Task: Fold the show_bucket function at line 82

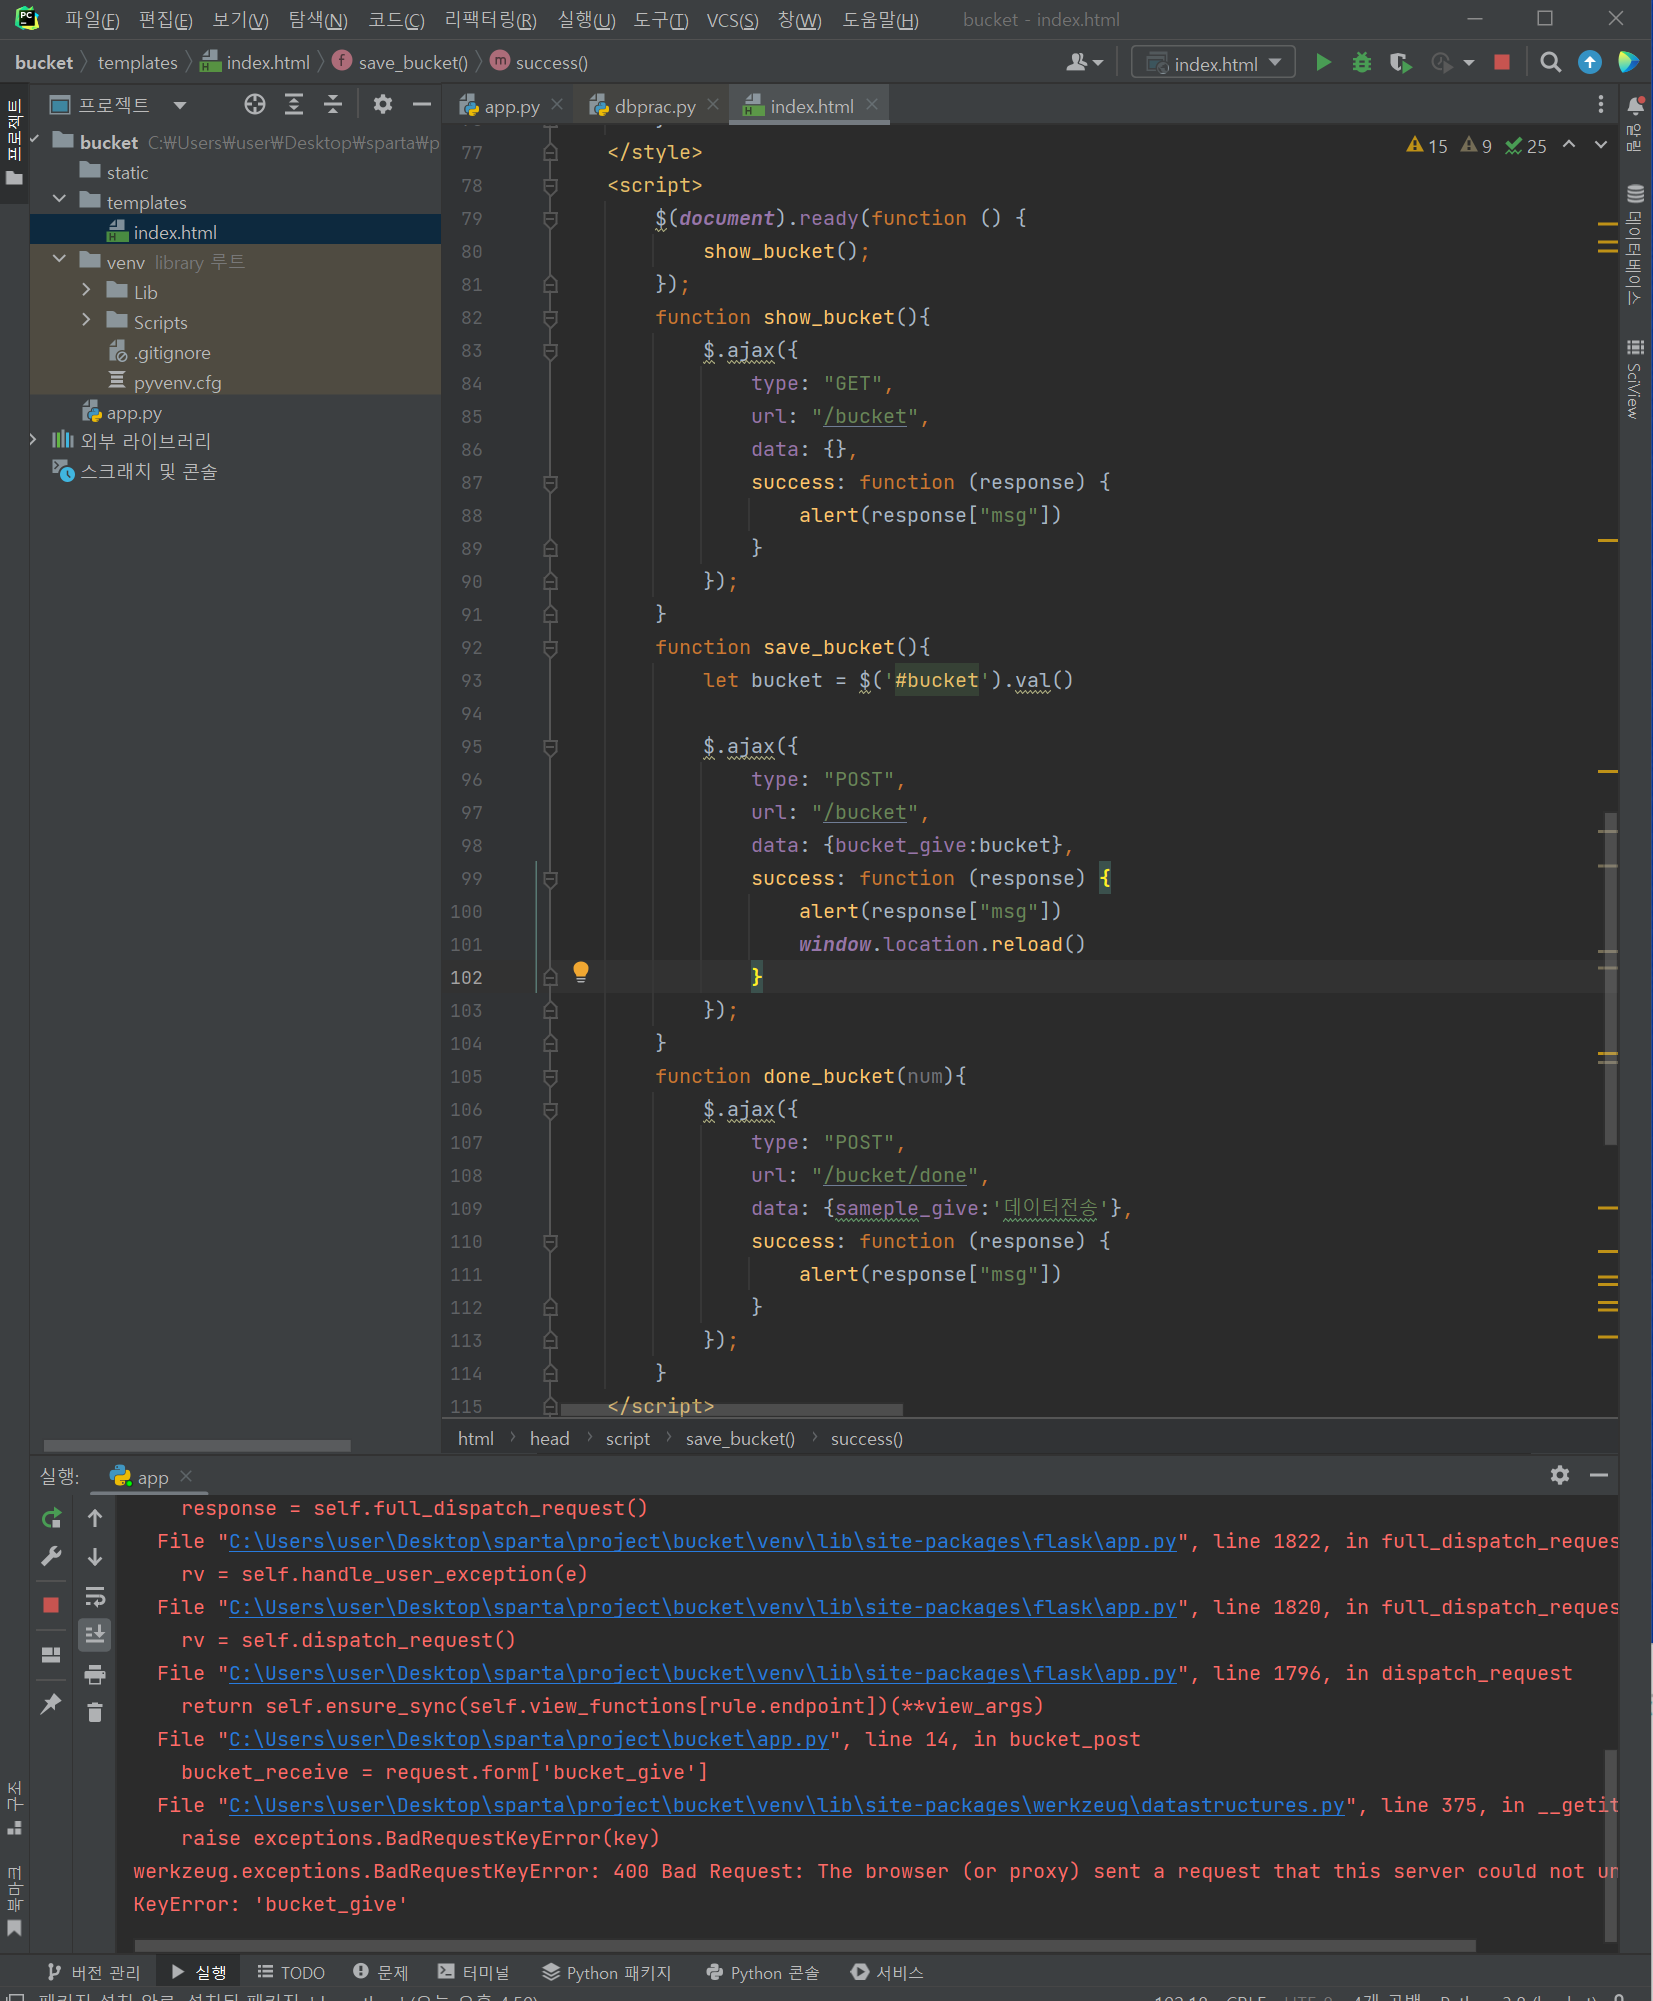Action: [550, 318]
